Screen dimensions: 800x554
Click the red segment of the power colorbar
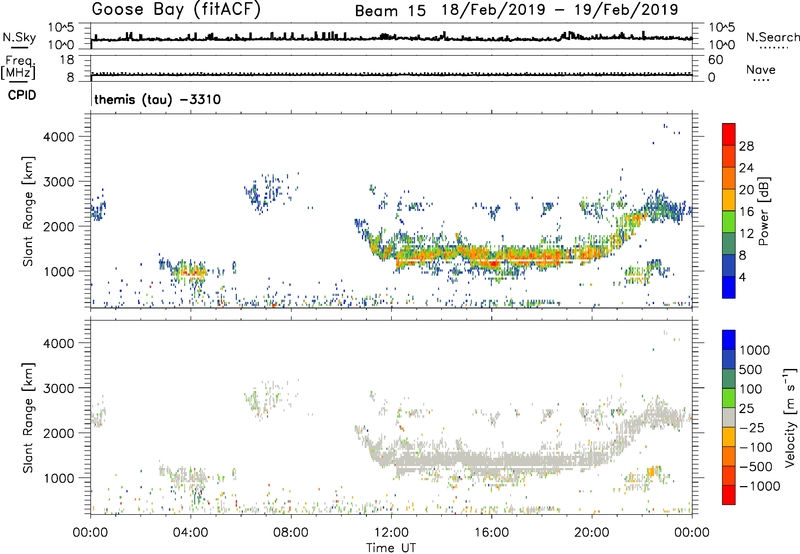[x=729, y=134]
